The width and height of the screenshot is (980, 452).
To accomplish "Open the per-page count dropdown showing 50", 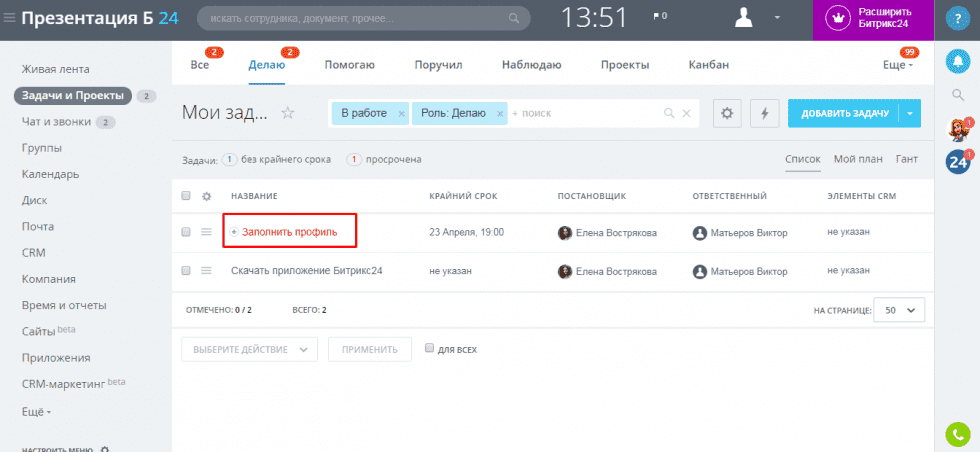I will pos(899,311).
